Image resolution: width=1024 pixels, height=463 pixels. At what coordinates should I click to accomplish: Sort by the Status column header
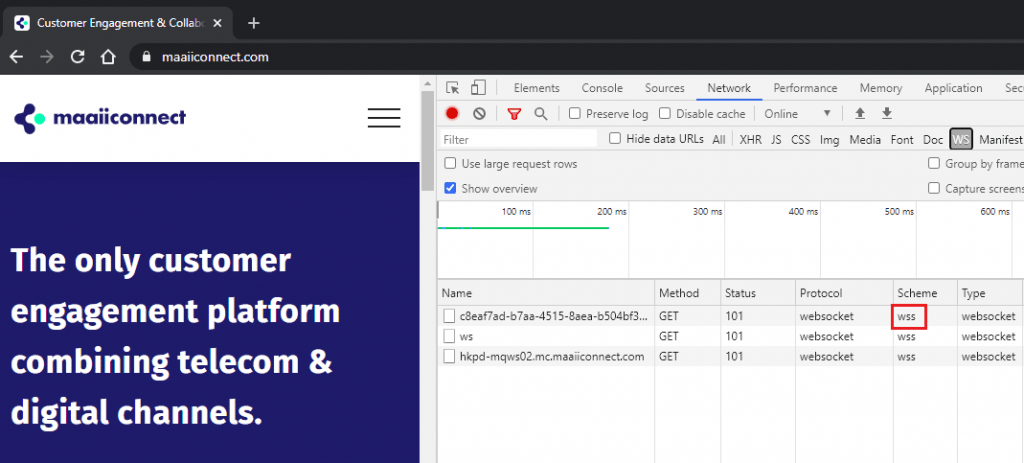[758, 293]
